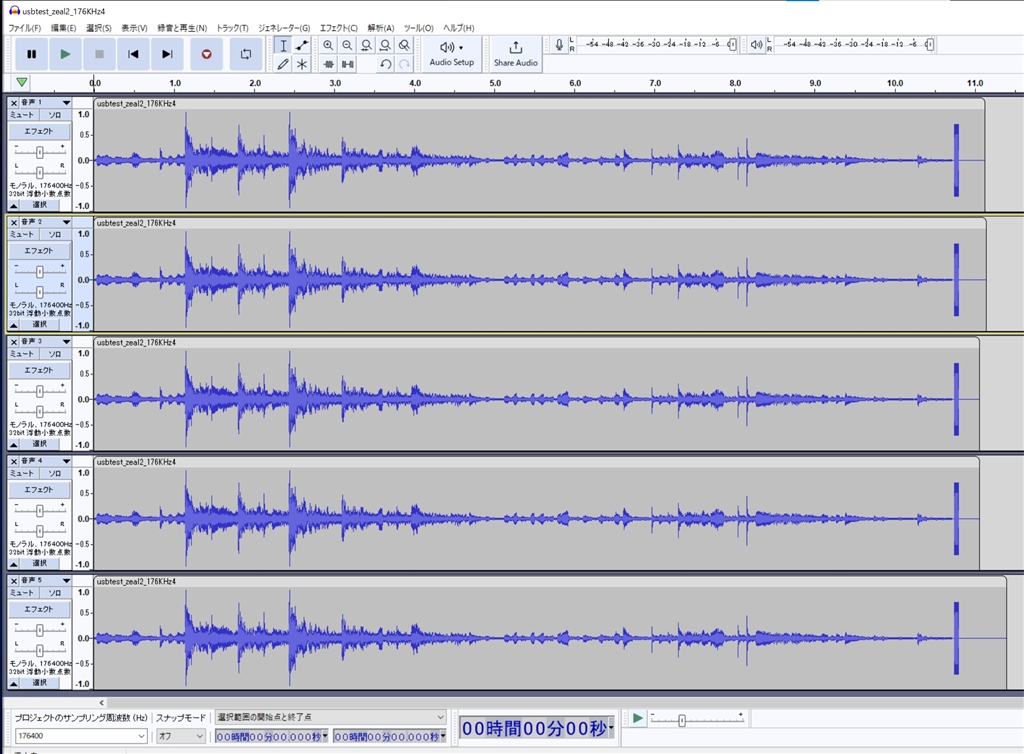1024x754 pixels.
Task: Skip to end with the transport button
Action: tap(167, 54)
